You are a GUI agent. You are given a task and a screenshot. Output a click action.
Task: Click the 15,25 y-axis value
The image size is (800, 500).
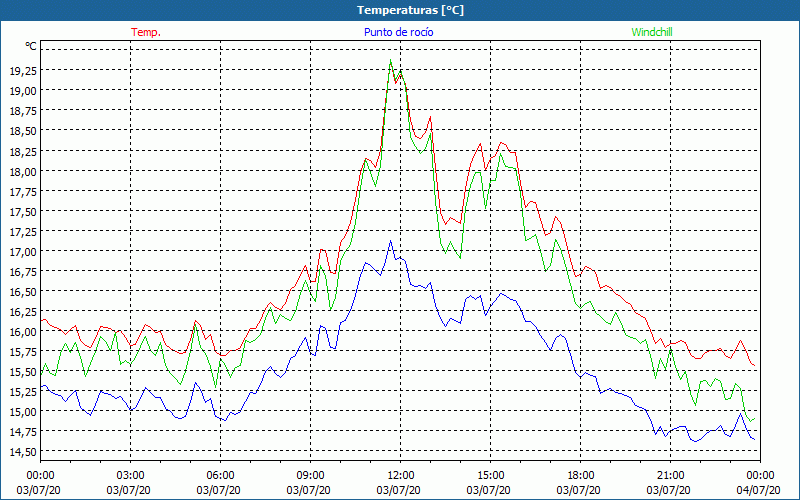(x=23, y=391)
